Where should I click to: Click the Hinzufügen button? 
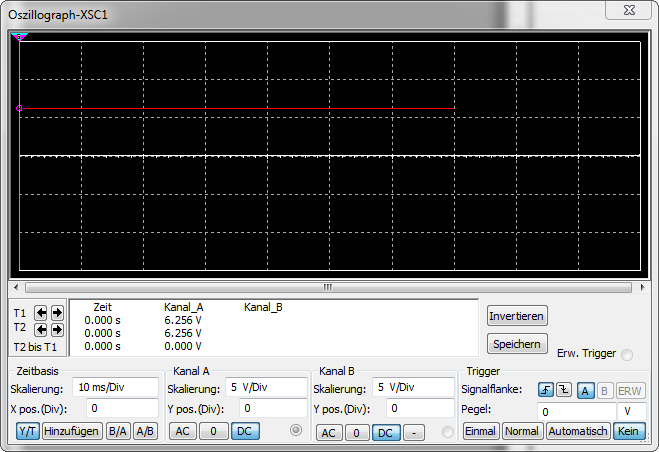click(71, 431)
